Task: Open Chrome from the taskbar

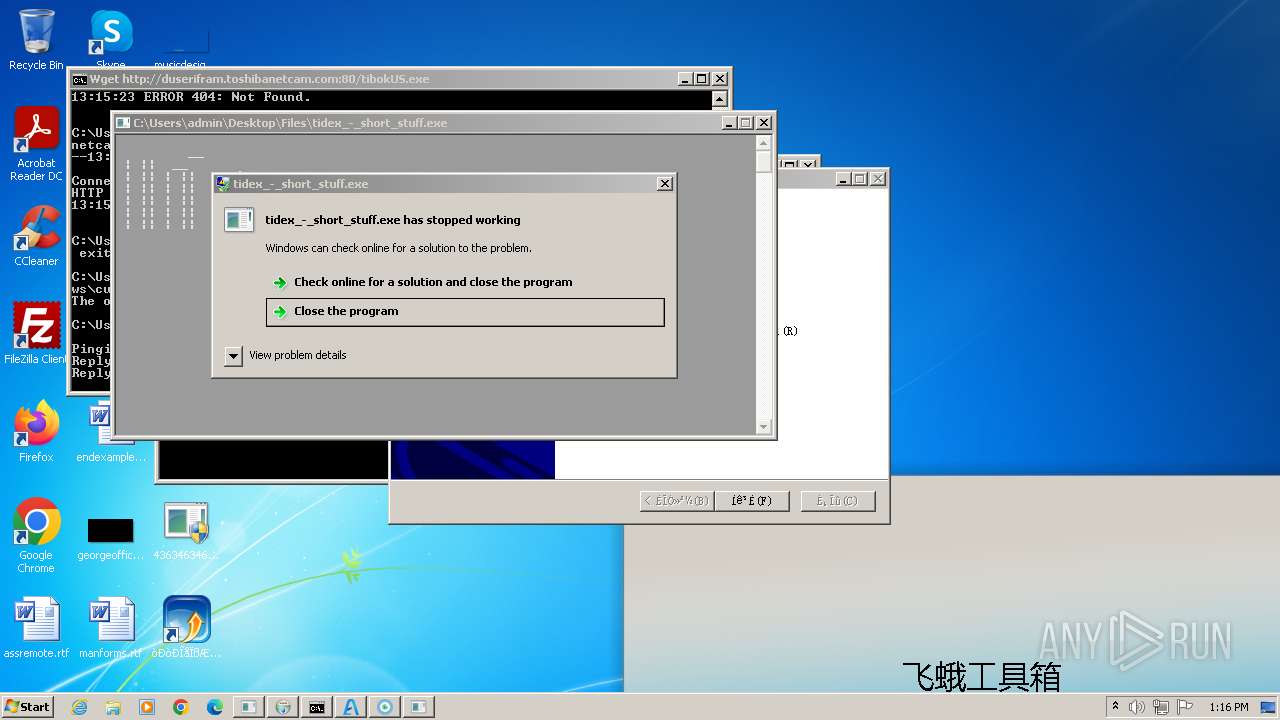Action: [x=181, y=707]
